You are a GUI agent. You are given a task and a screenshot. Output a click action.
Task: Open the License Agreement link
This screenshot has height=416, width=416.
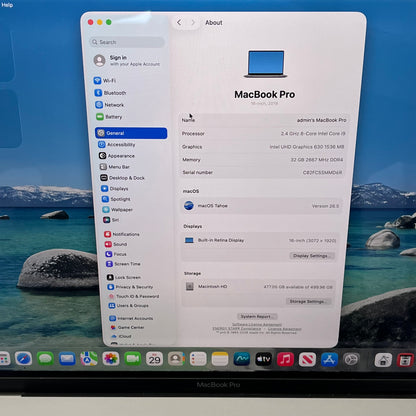pyautogui.click(x=284, y=329)
